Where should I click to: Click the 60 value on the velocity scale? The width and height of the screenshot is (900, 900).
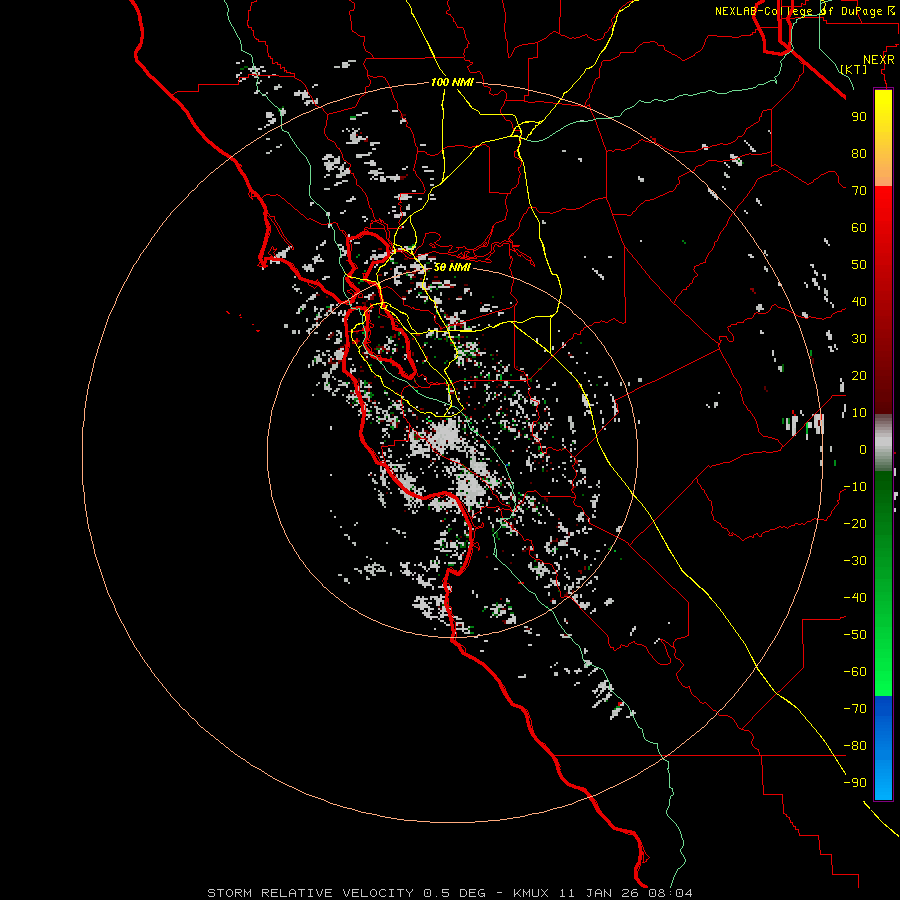(859, 227)
